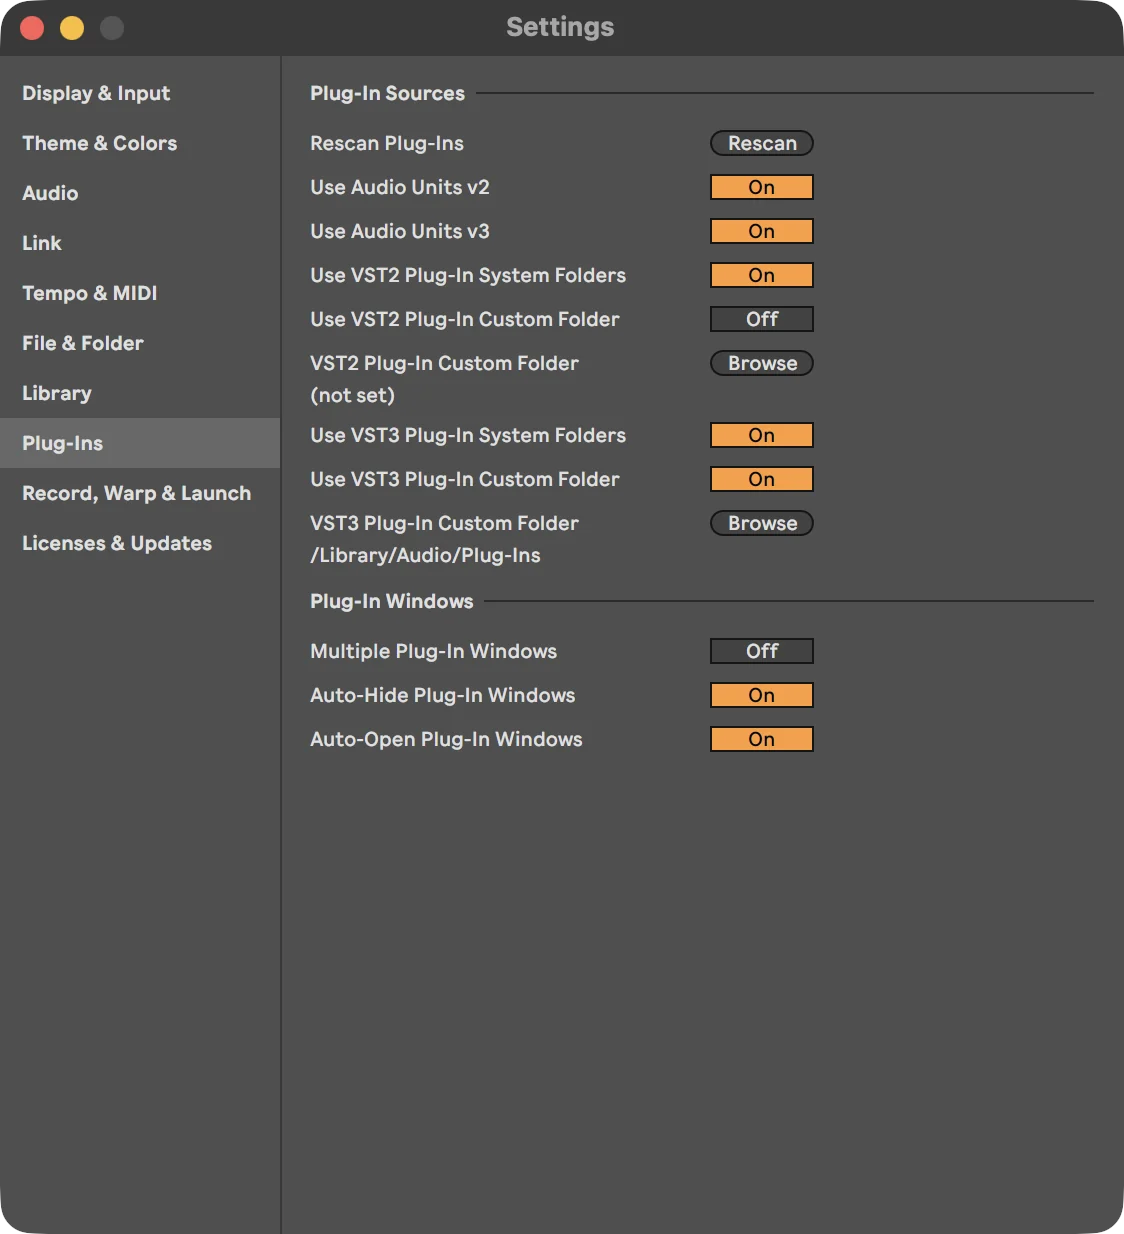Disable Use VST2 Plug-In System Folders
The height and width of the screenshot is (1234, 1124).
pos(762,275)
